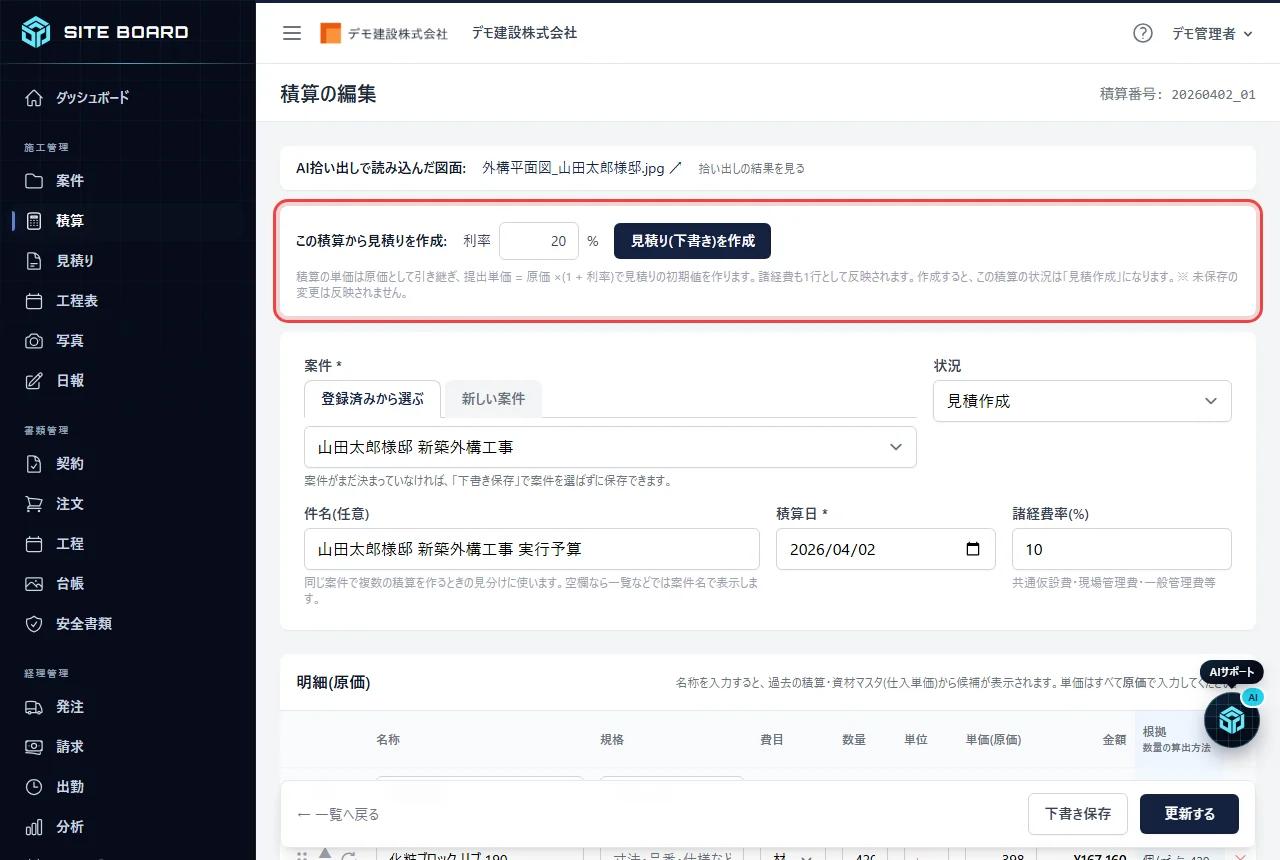The image size is (1280, 860).
Task: Open the hamburger menu icon
Action: (292, 33)
